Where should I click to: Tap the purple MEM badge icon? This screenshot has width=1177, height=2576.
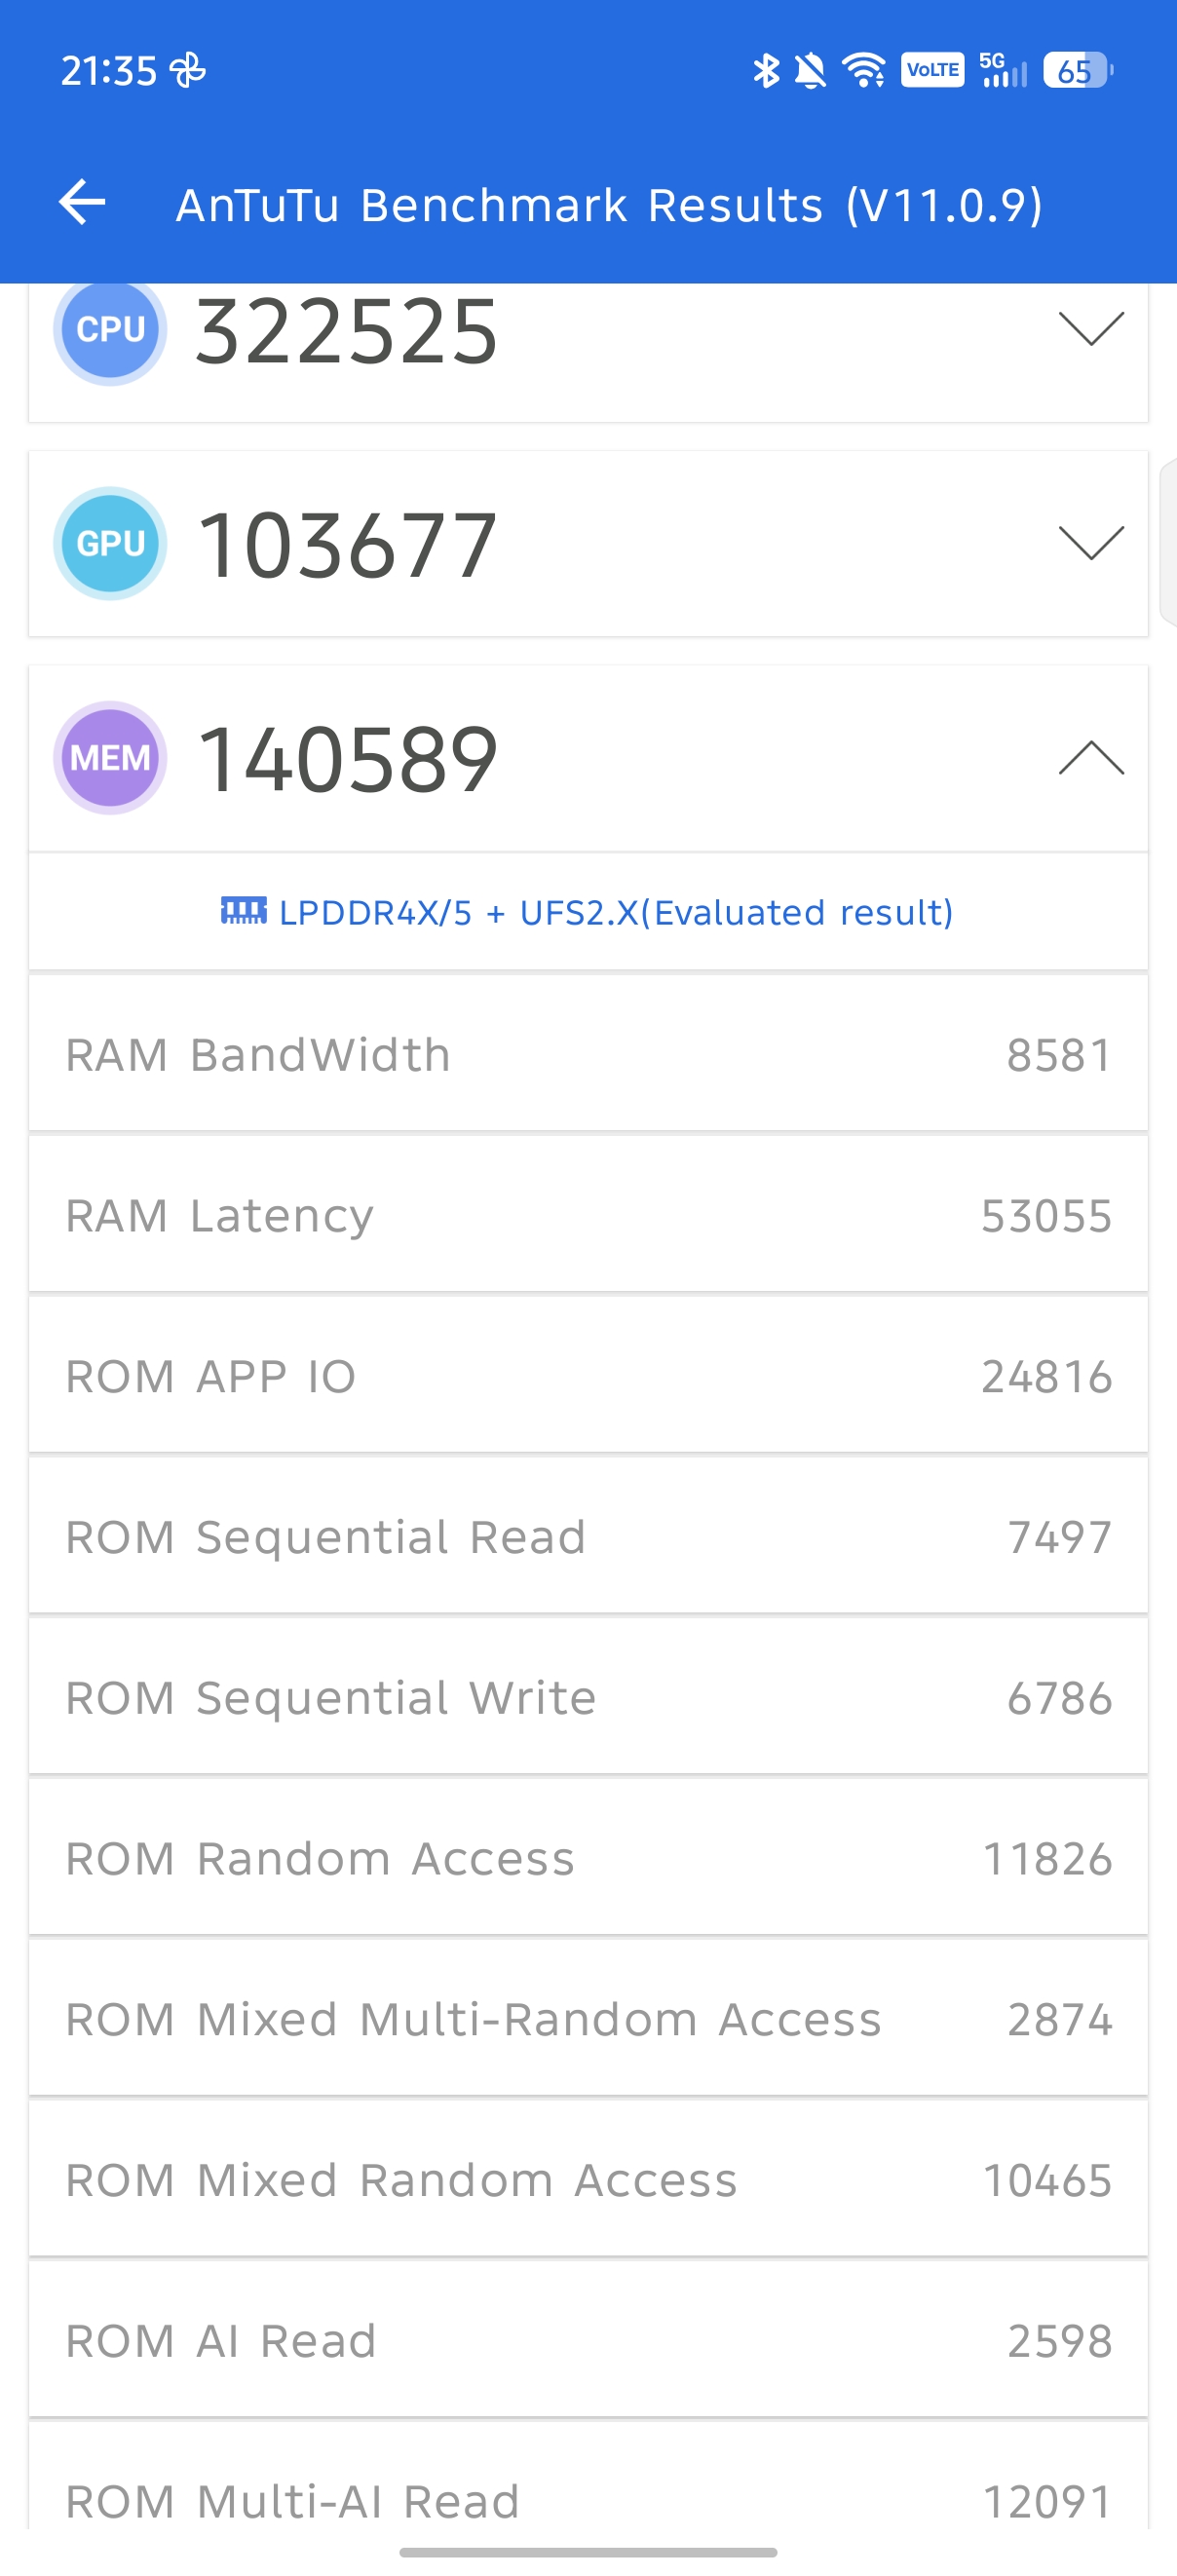pyautogui.click(x=110, y=758)
